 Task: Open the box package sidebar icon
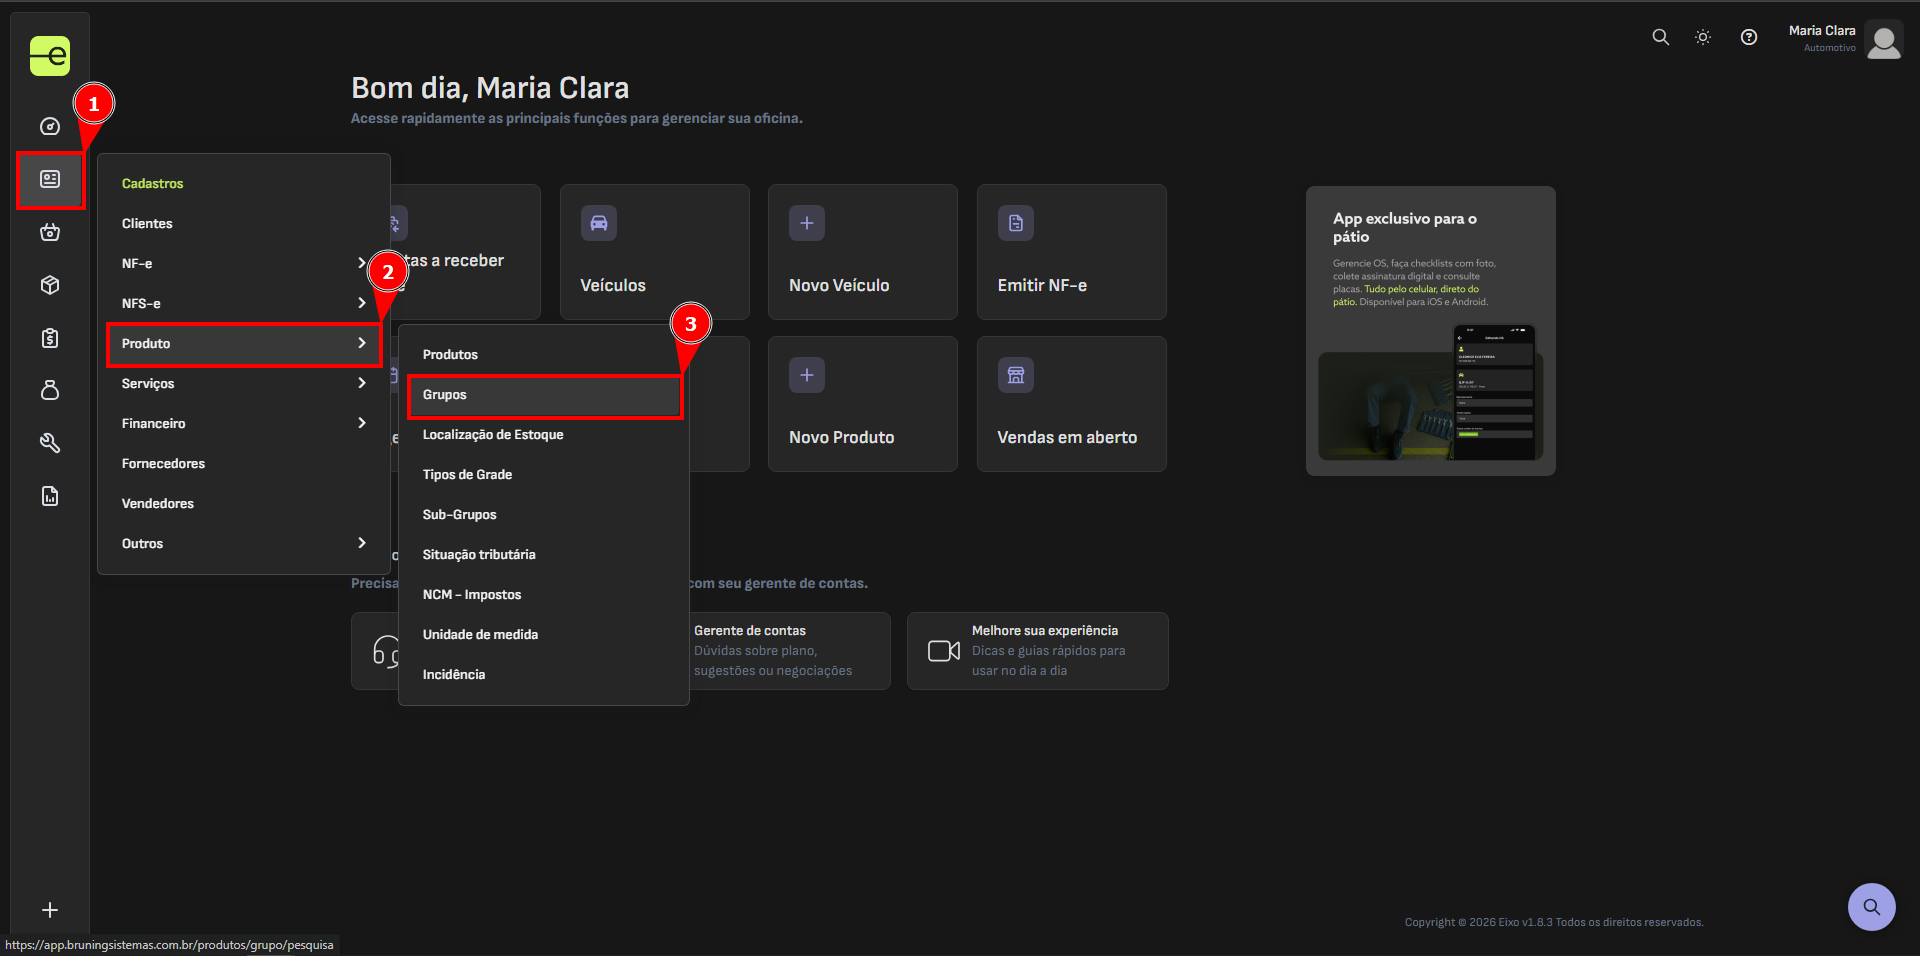50,285
